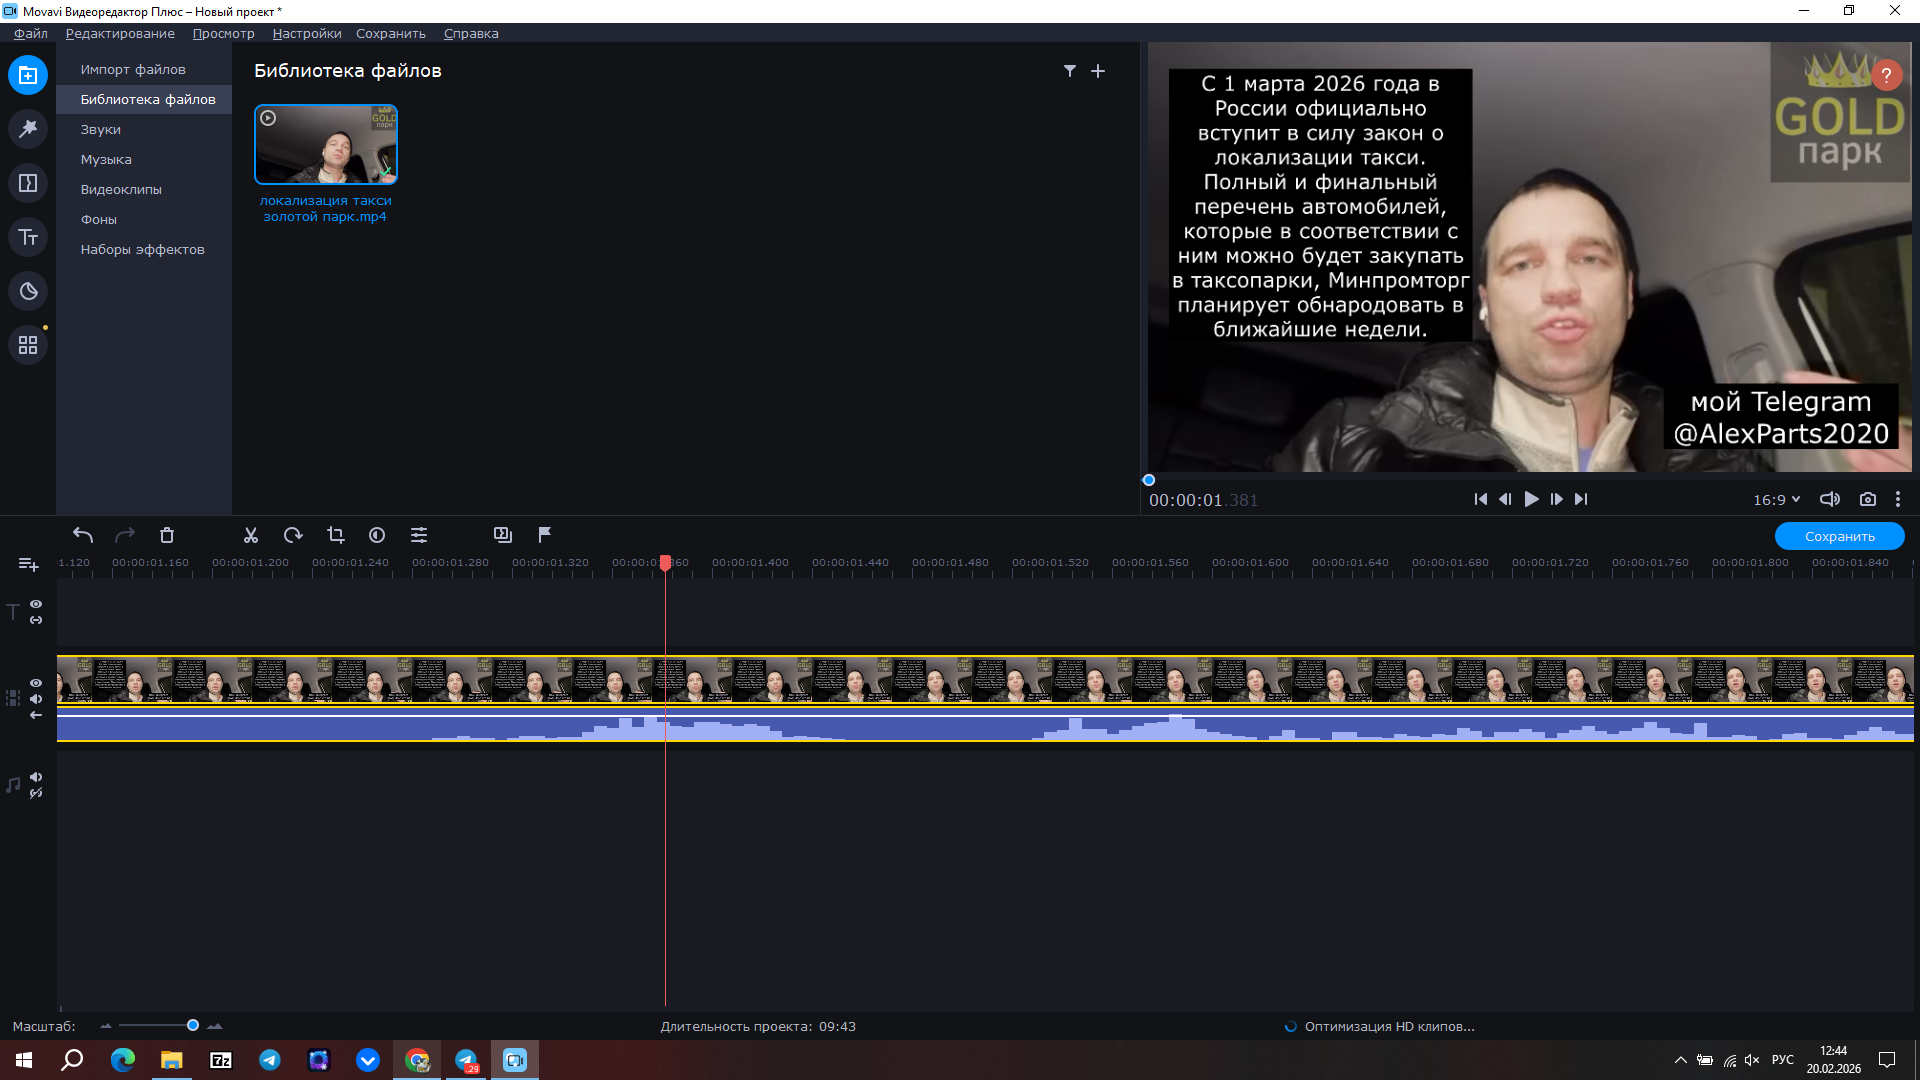Delete selected clip with trash icon
The width and height of the screenshot is (1920, 1080).
[x=167, y=535]
